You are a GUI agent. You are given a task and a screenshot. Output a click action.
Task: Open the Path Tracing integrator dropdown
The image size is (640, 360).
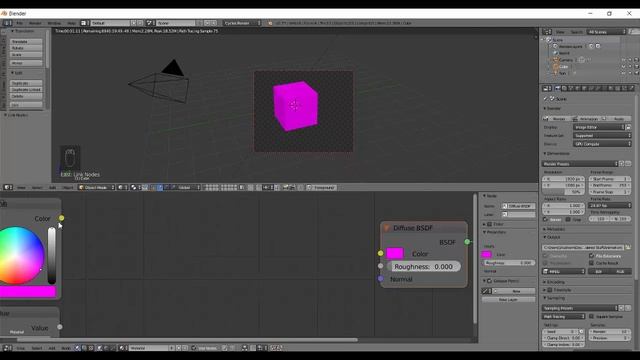click(x=564, y=316)
